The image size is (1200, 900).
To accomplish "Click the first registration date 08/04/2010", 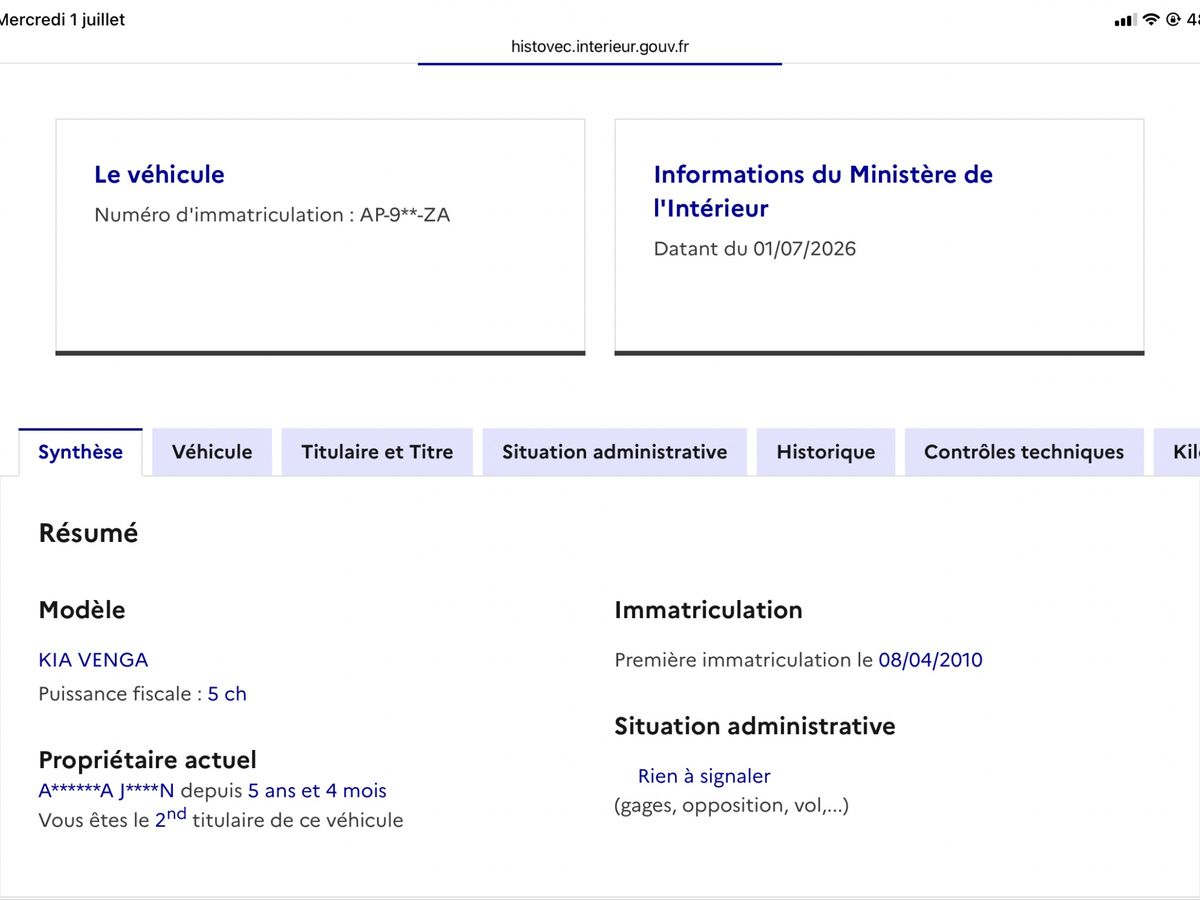I will 930,660.
